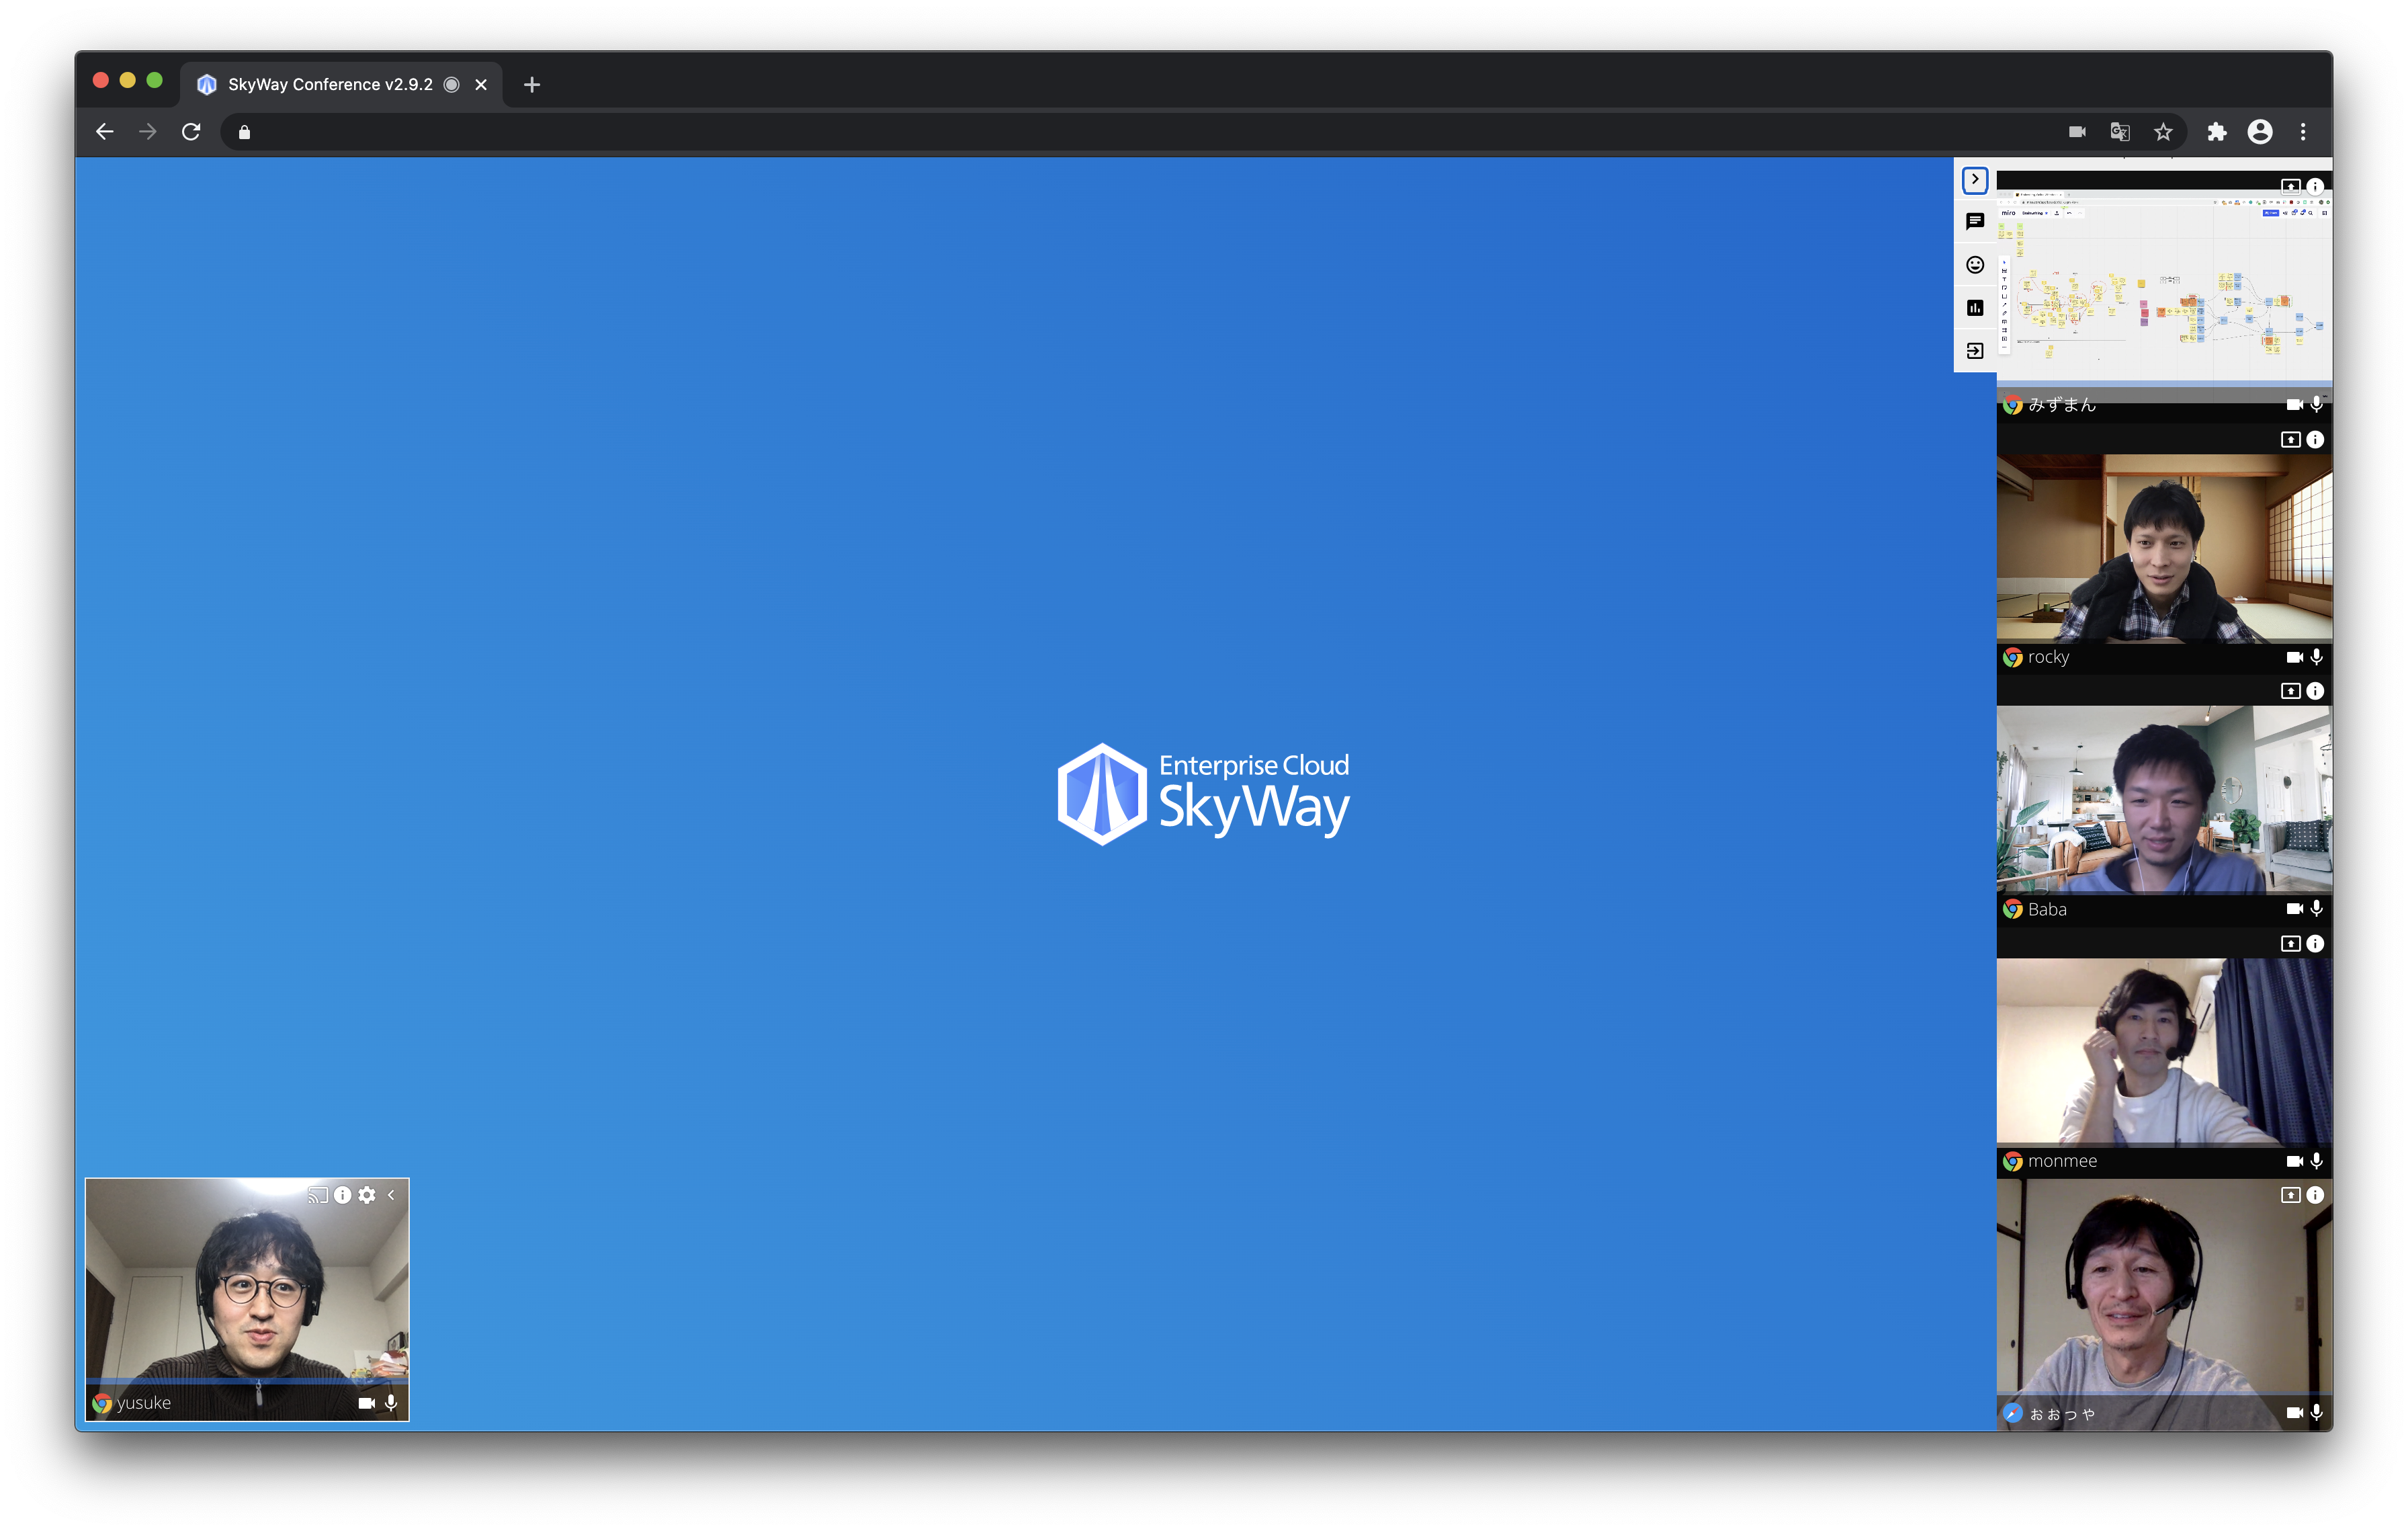This screenshot has width=2408, height=1531.
Task: Show info for rocky's stream
Action: pos(2315,440)
